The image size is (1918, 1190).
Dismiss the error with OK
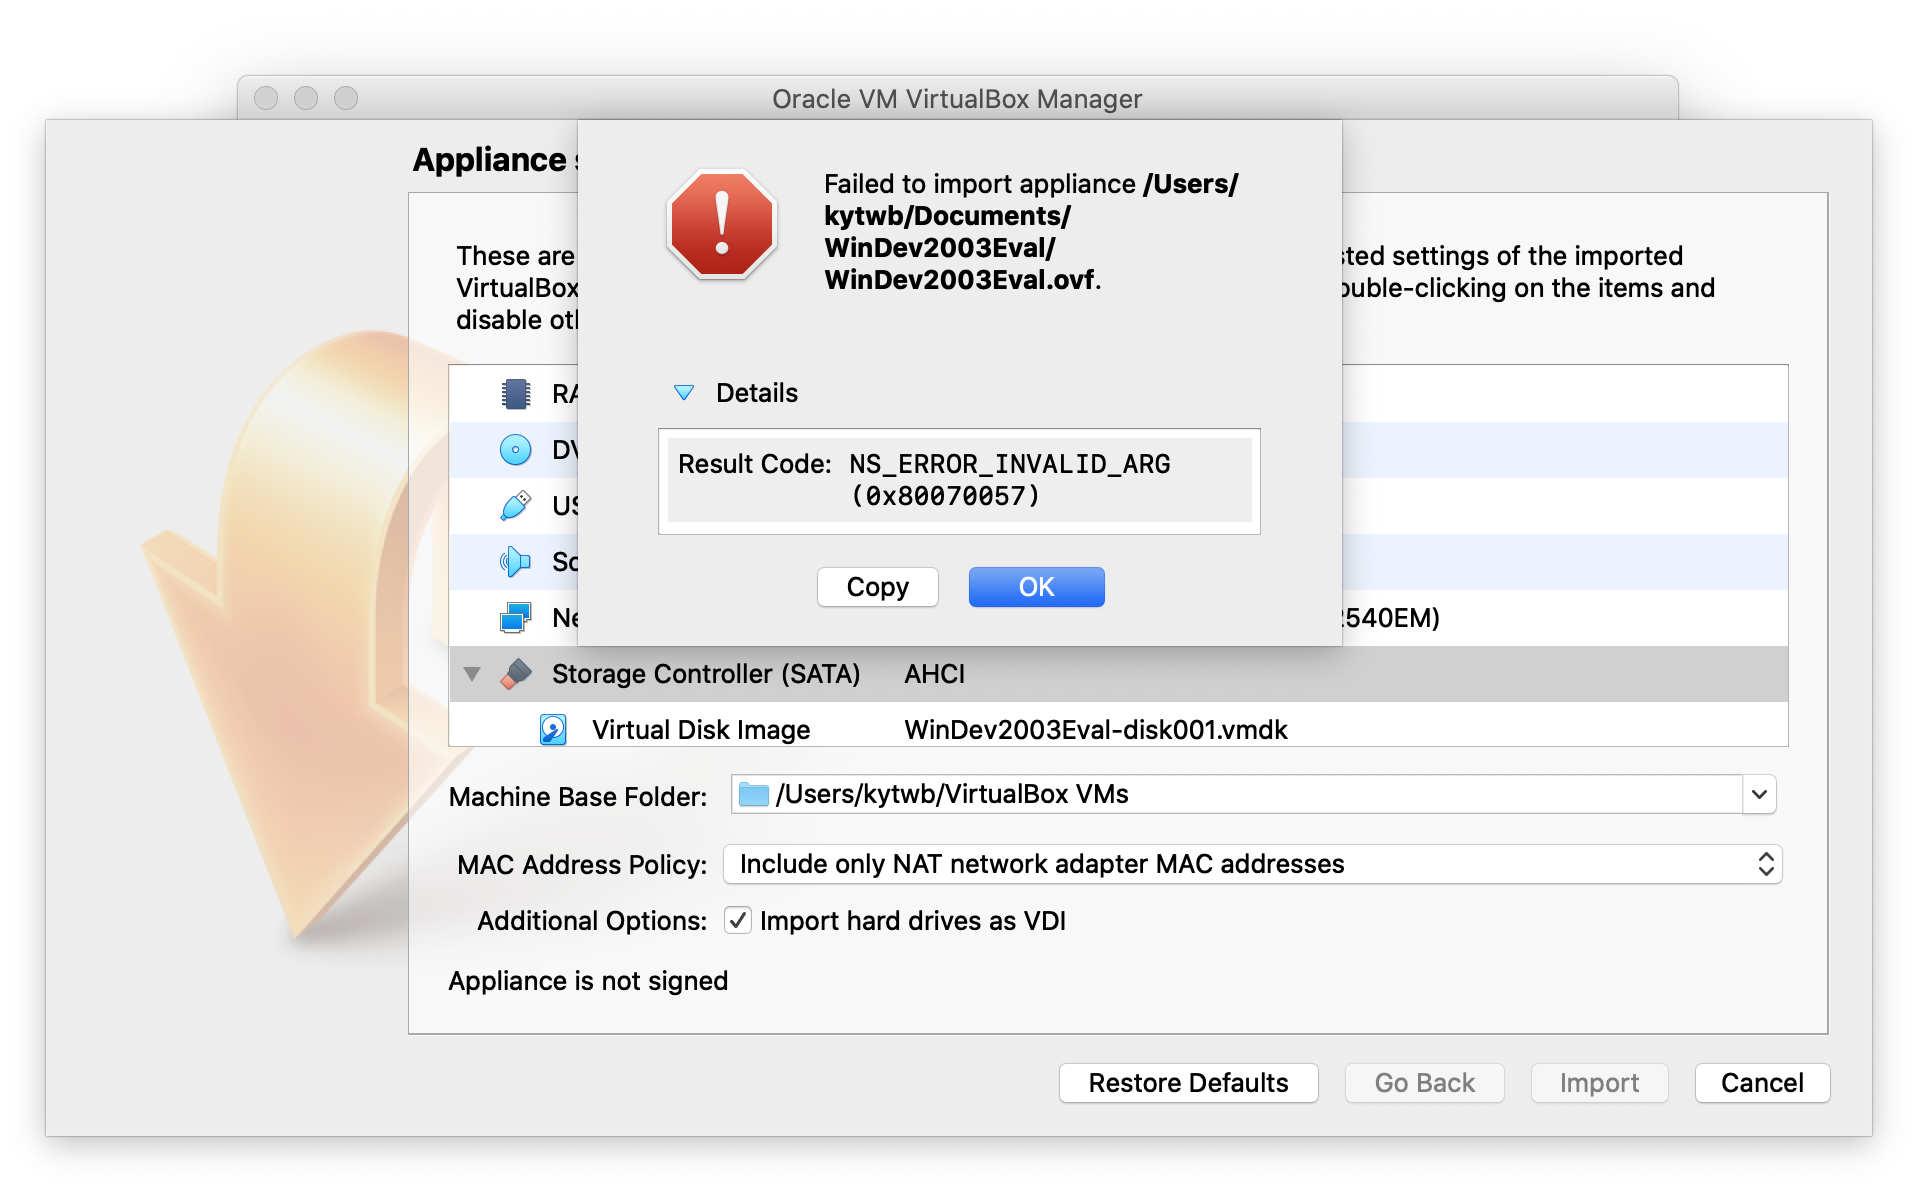(1037, 587)
